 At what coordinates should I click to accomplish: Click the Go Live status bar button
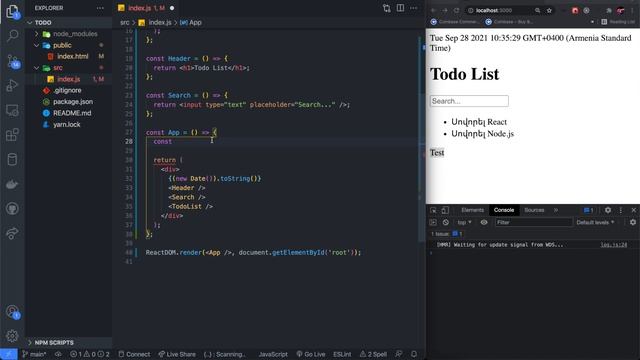(311, 354)
